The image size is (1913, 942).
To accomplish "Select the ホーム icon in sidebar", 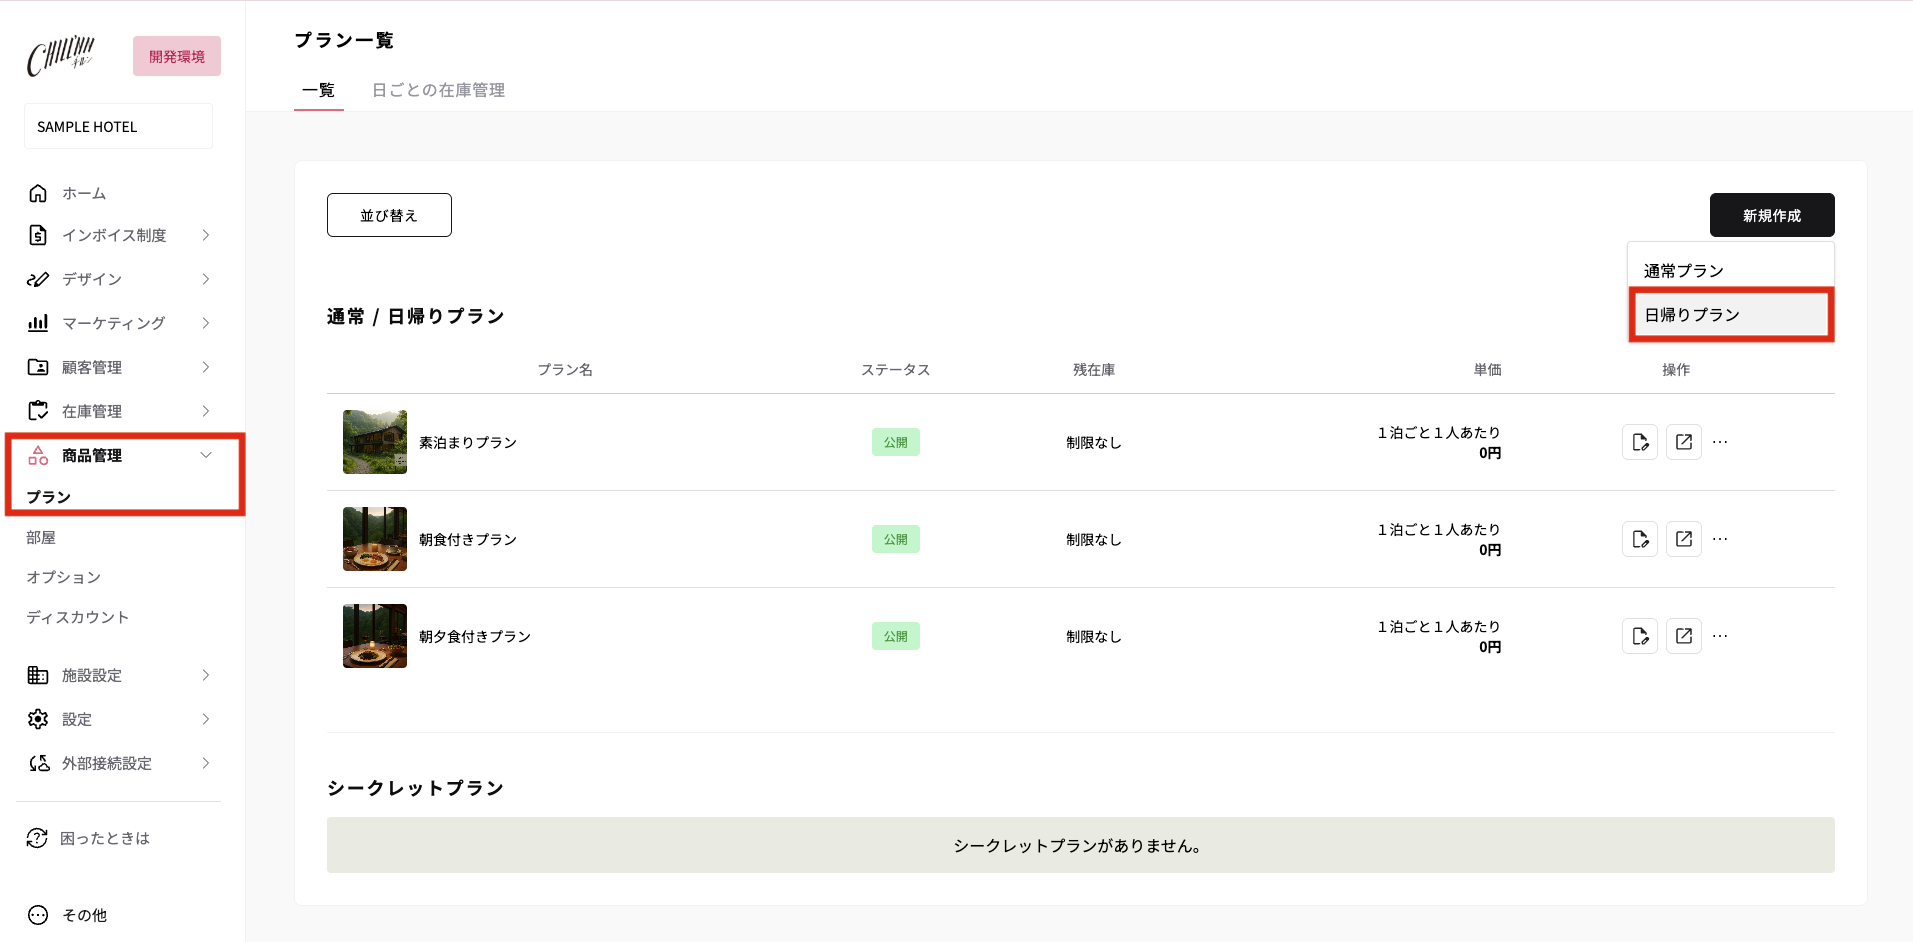I will click(38, 193).
